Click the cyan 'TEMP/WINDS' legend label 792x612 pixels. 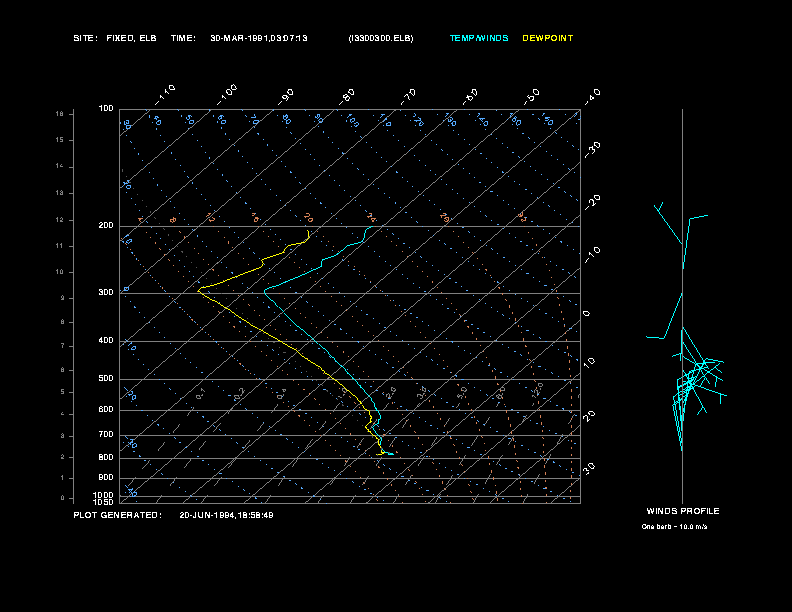[479, 38]
